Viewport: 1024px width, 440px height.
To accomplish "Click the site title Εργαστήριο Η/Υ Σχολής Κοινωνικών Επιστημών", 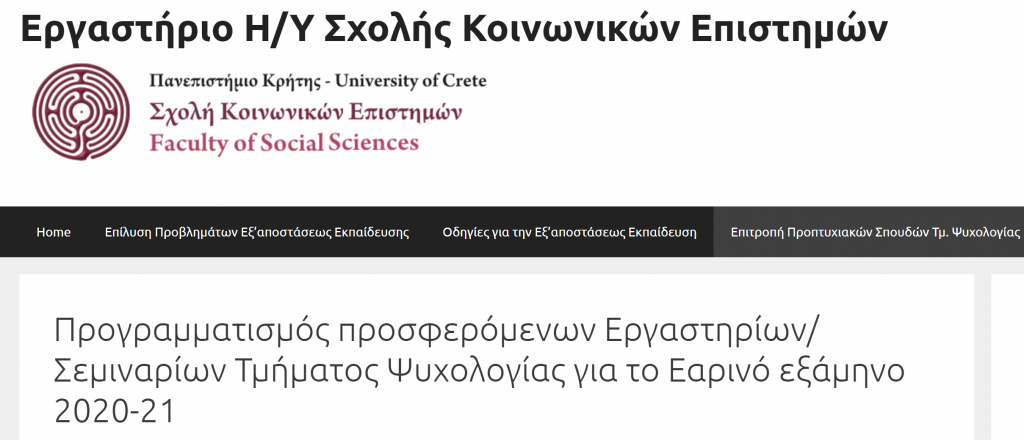I will tap(454, 28).
